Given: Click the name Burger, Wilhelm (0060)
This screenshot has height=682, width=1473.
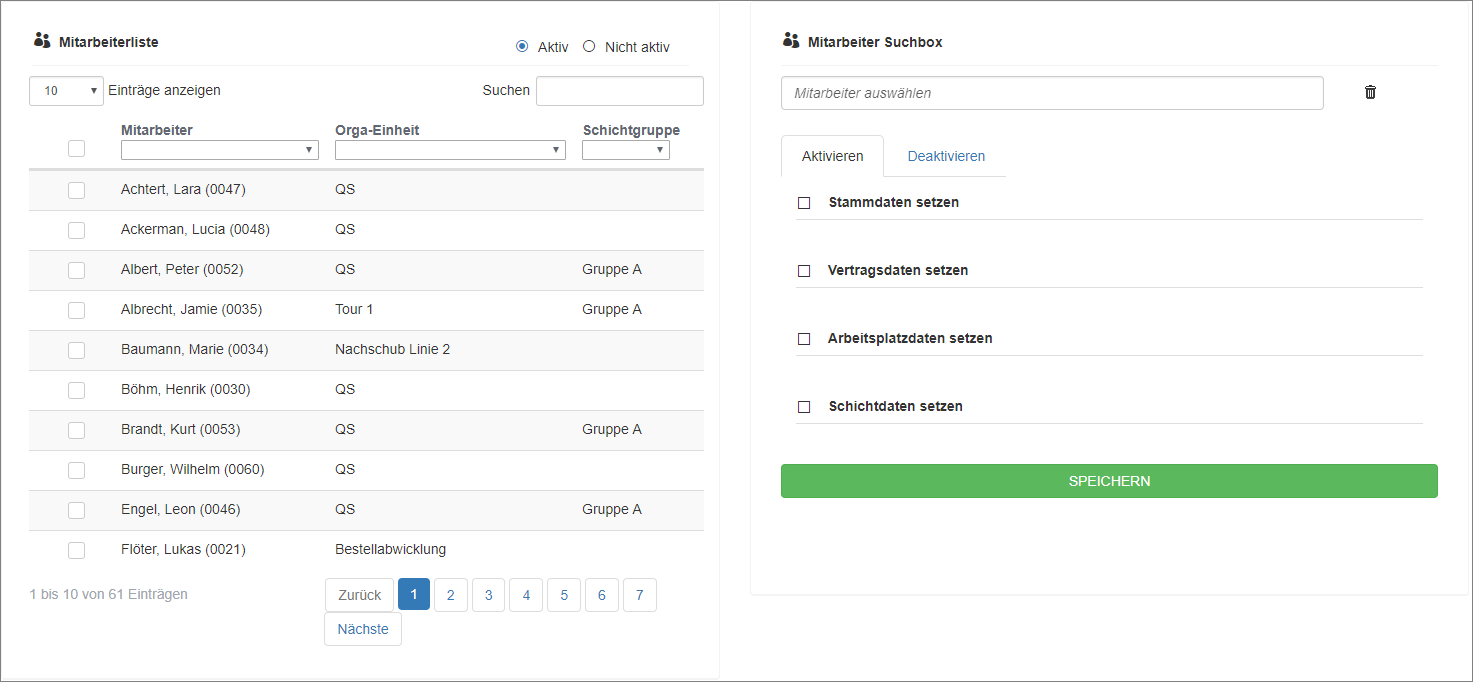Looking at the screenshot, I should point(193,469).
